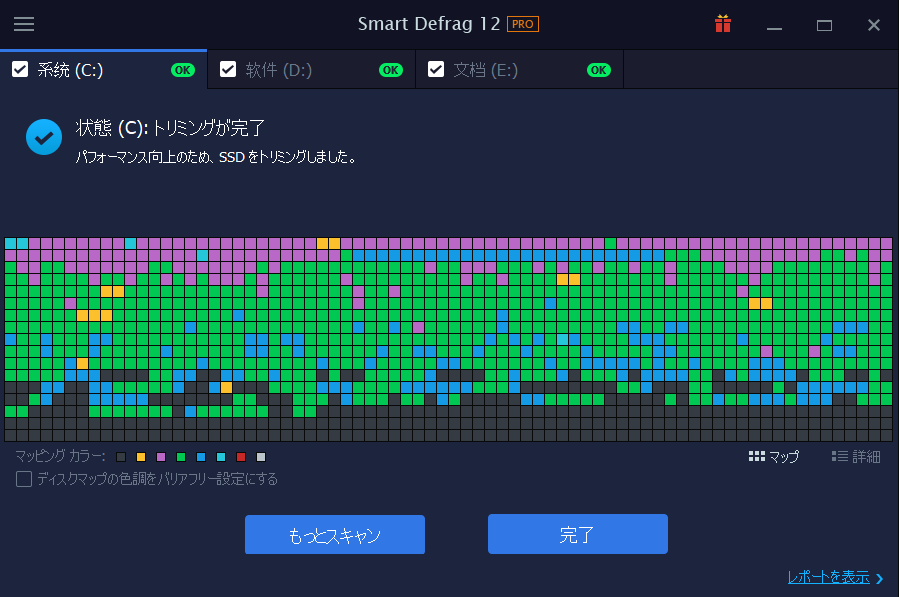
Task: Select the 詳細 view label
Action: coord(866,456)
